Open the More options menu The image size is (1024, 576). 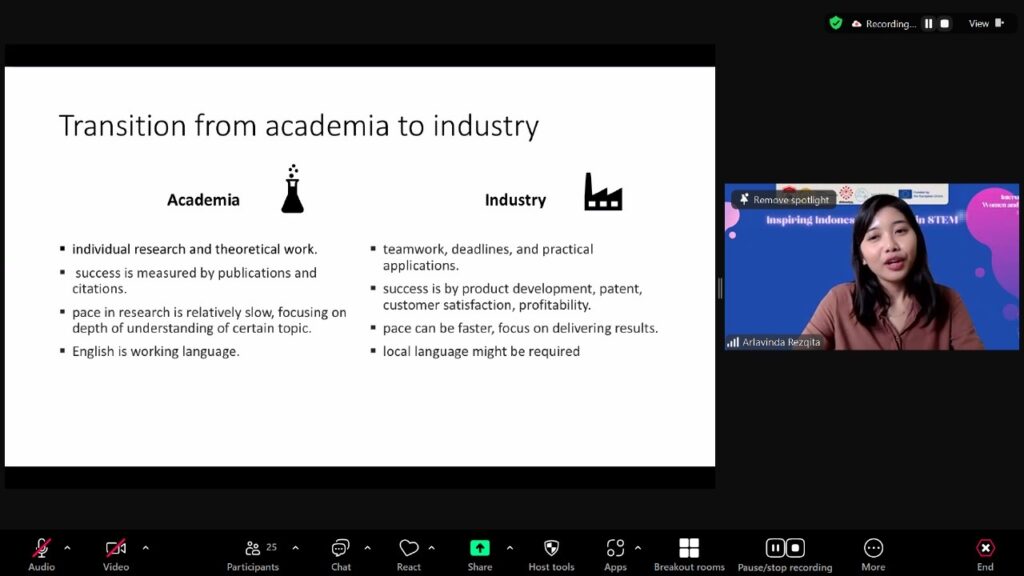click(873, 554)
